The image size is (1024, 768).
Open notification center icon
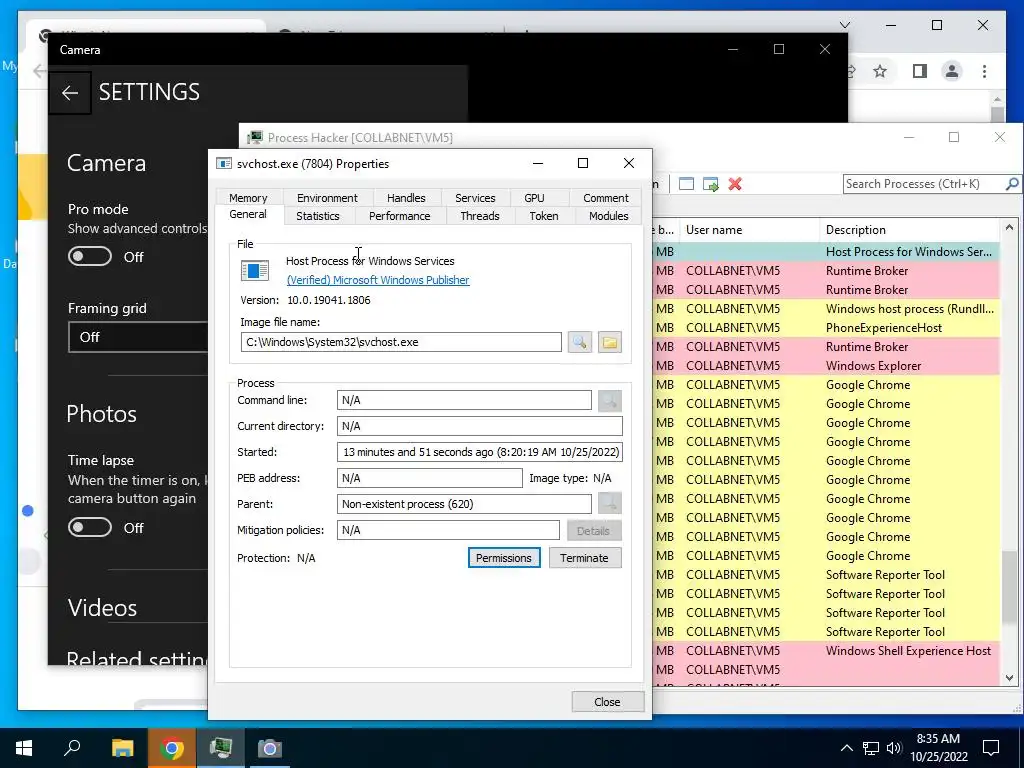(x=991, y=748)
